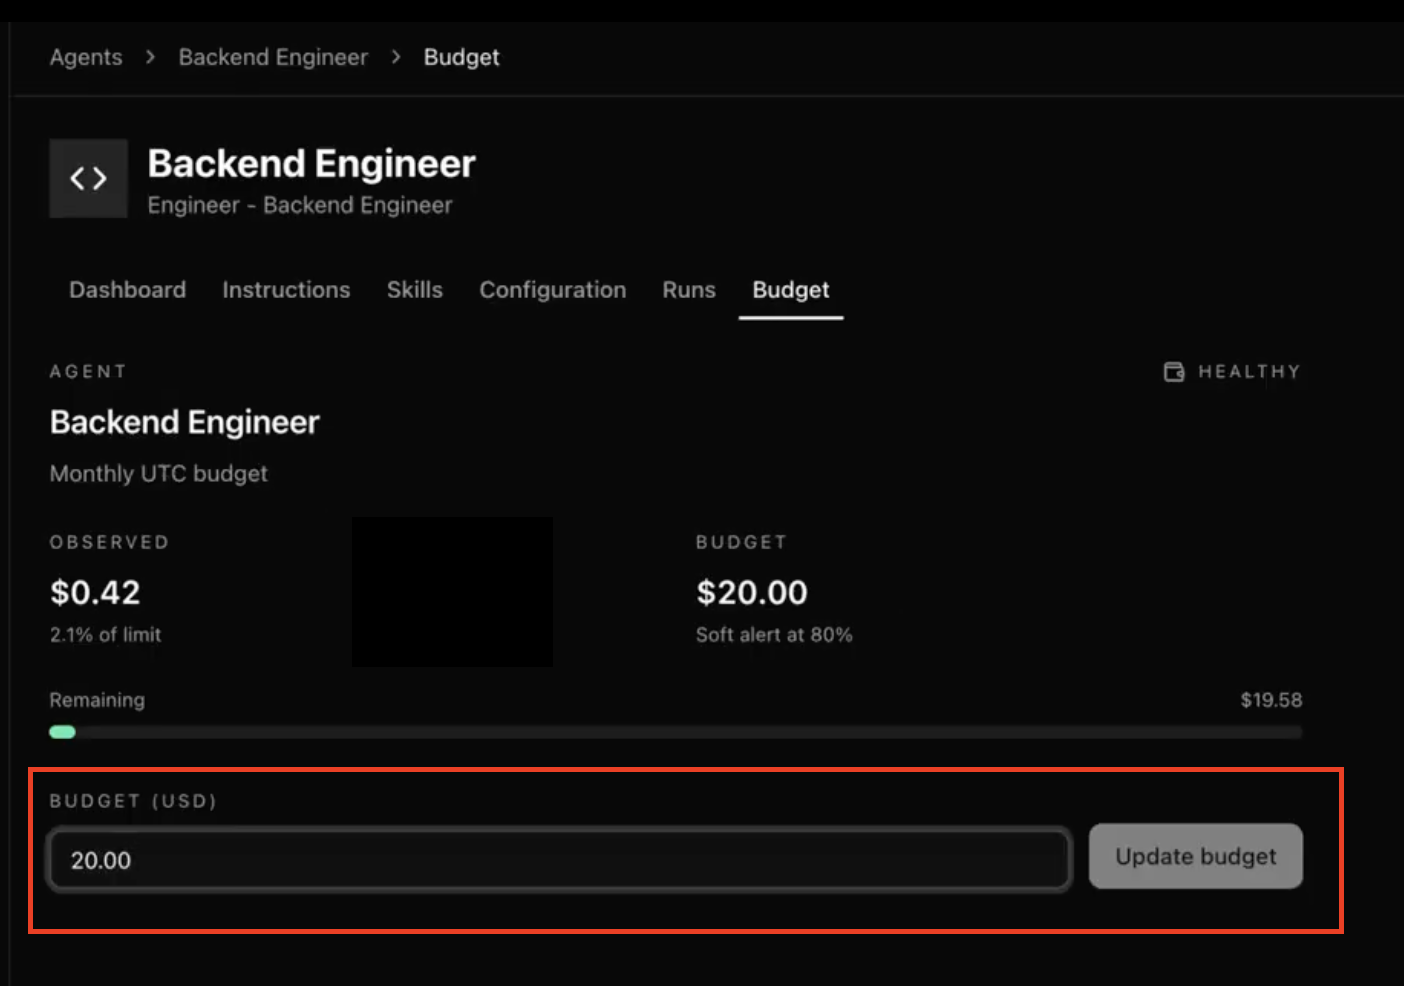This screenshot has width=1404, height=986.
Task: Click Budget in the breadcrumb trail
Action: point(461,57)
